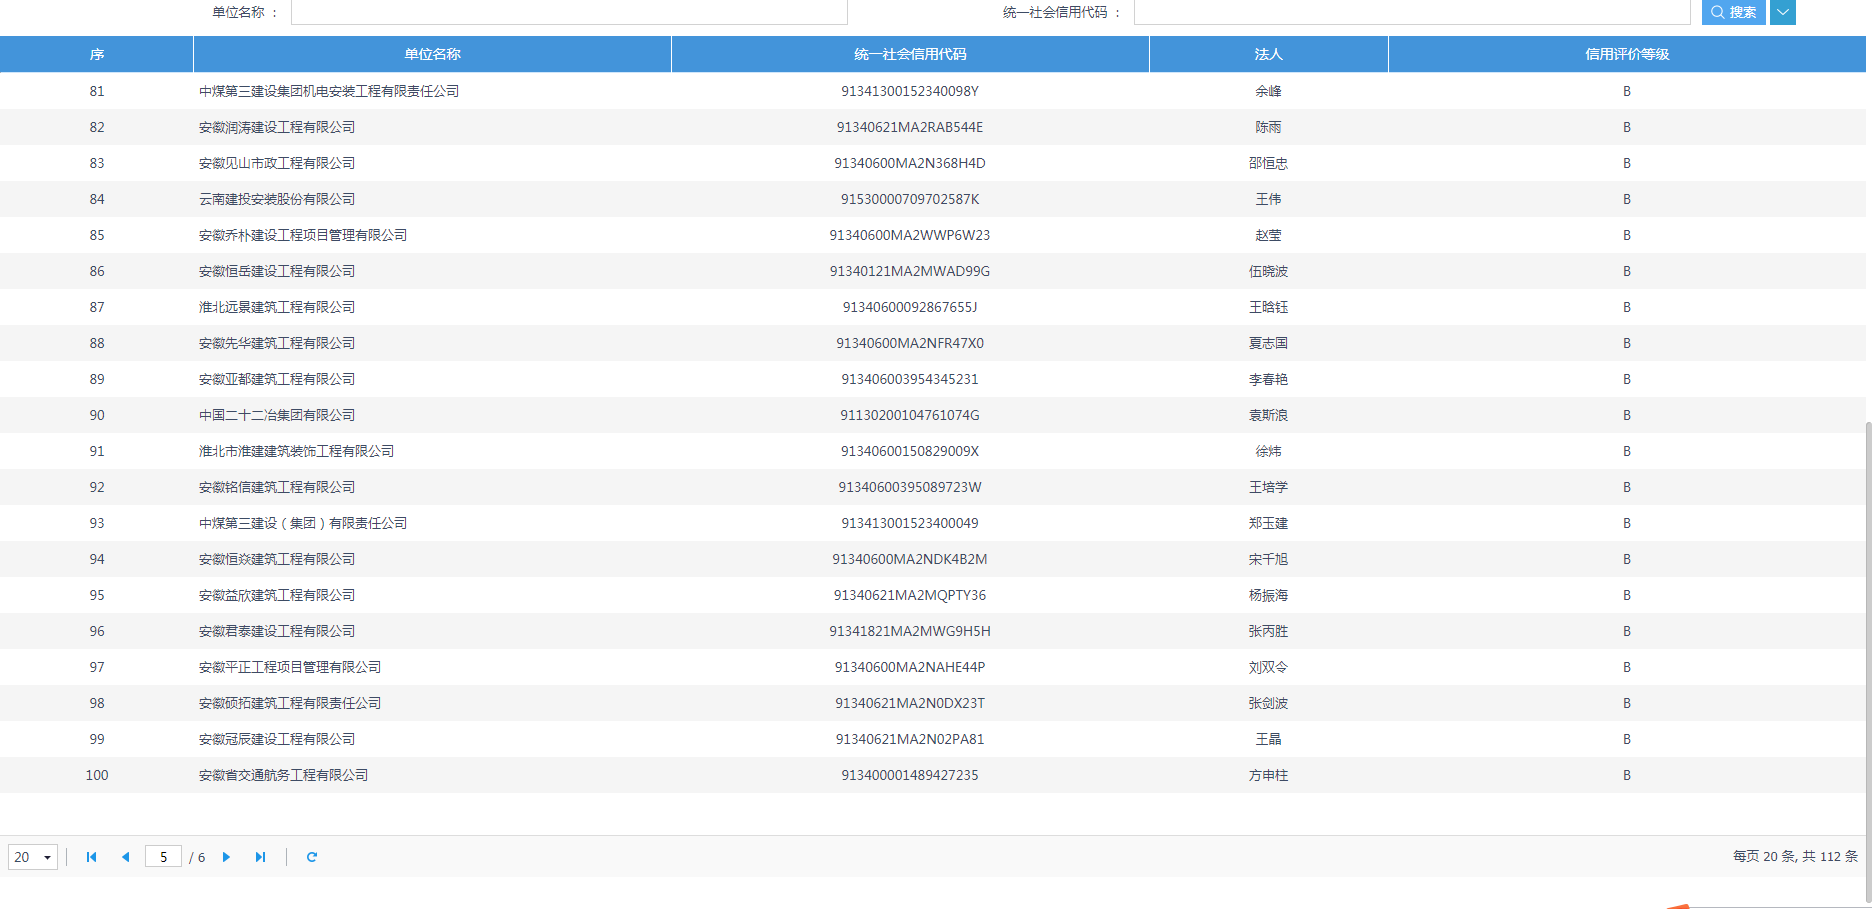This screenshot has width=1872, height=909.
Task: Click the 序 column header
Action: (x=97, y=54)
